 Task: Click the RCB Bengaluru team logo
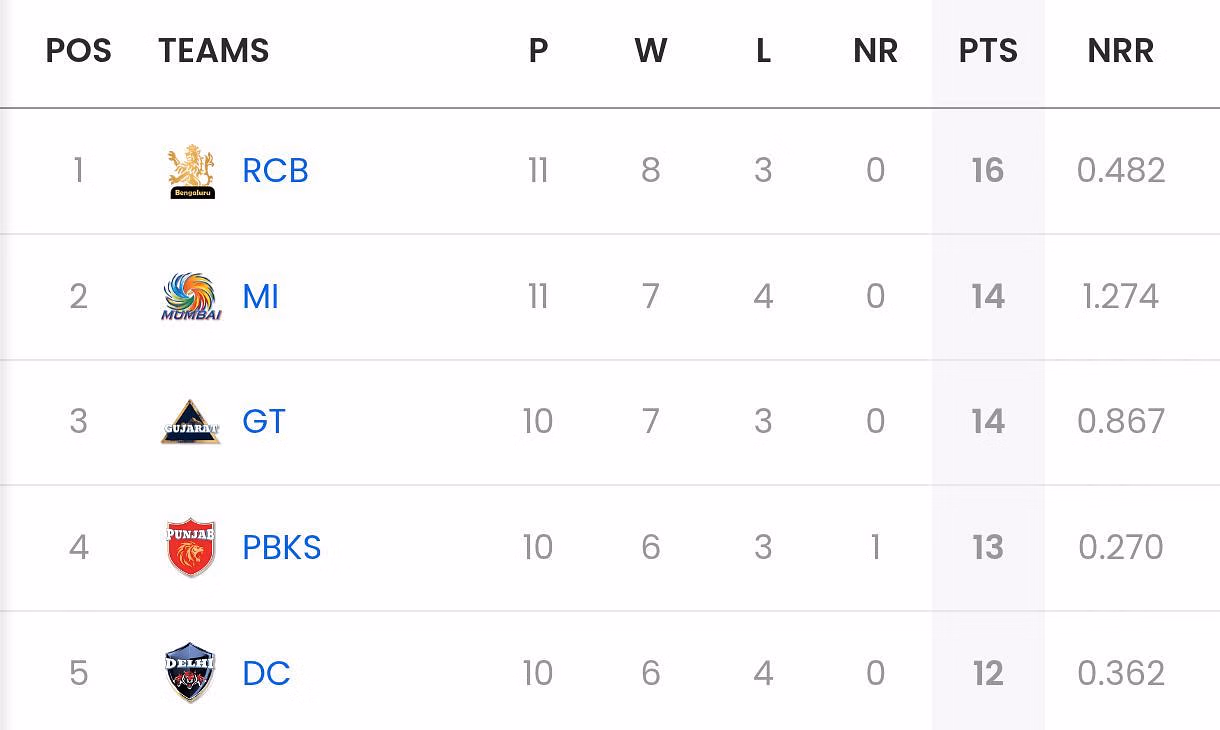(191, 171)
